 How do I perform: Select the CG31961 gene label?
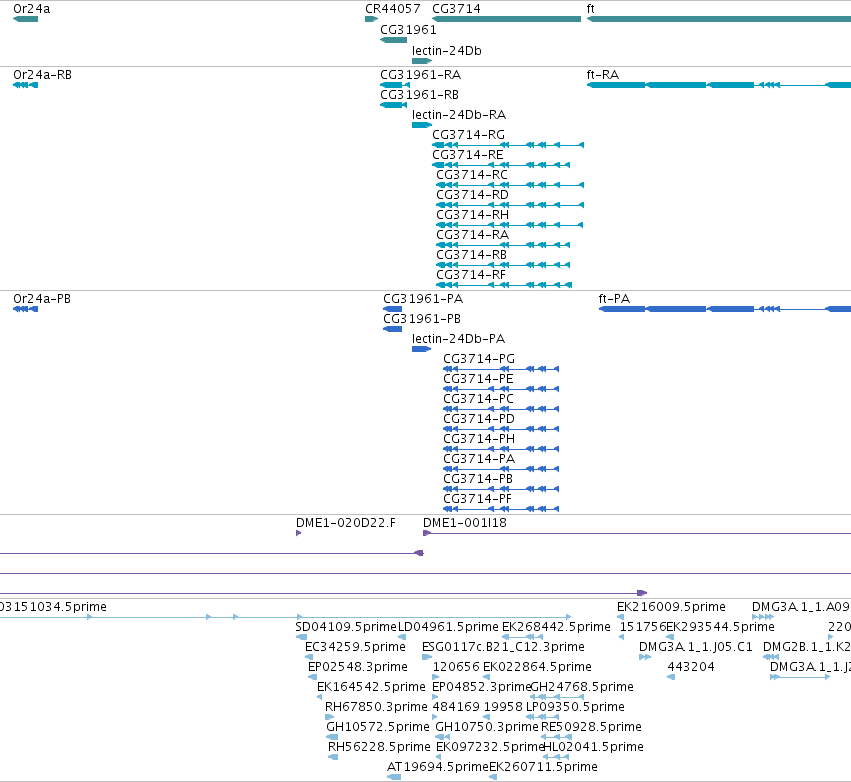[x=408, y=30]
